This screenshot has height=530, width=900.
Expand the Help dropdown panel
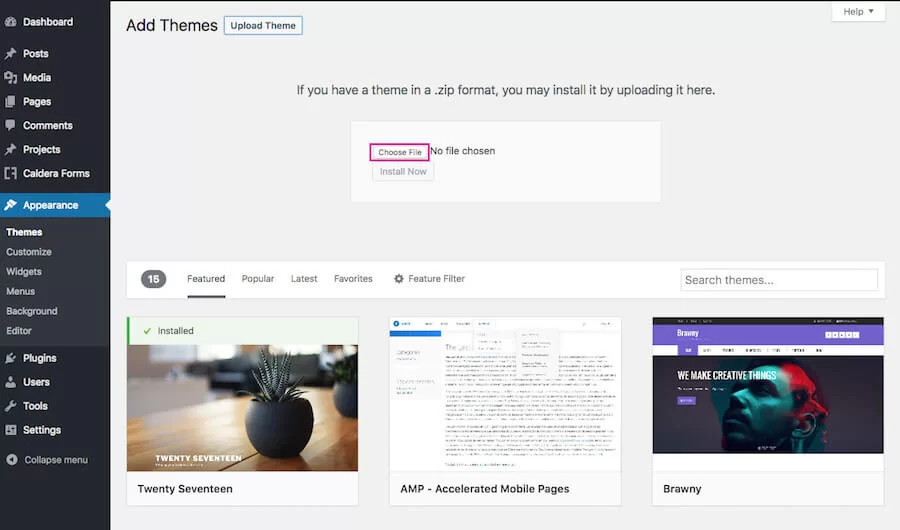(x=858, y=12)
